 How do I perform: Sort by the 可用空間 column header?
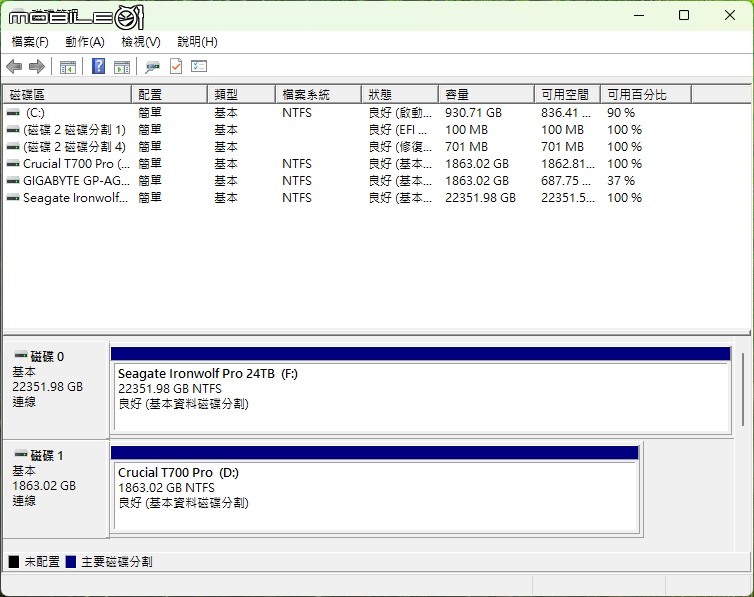pos(568,95)
